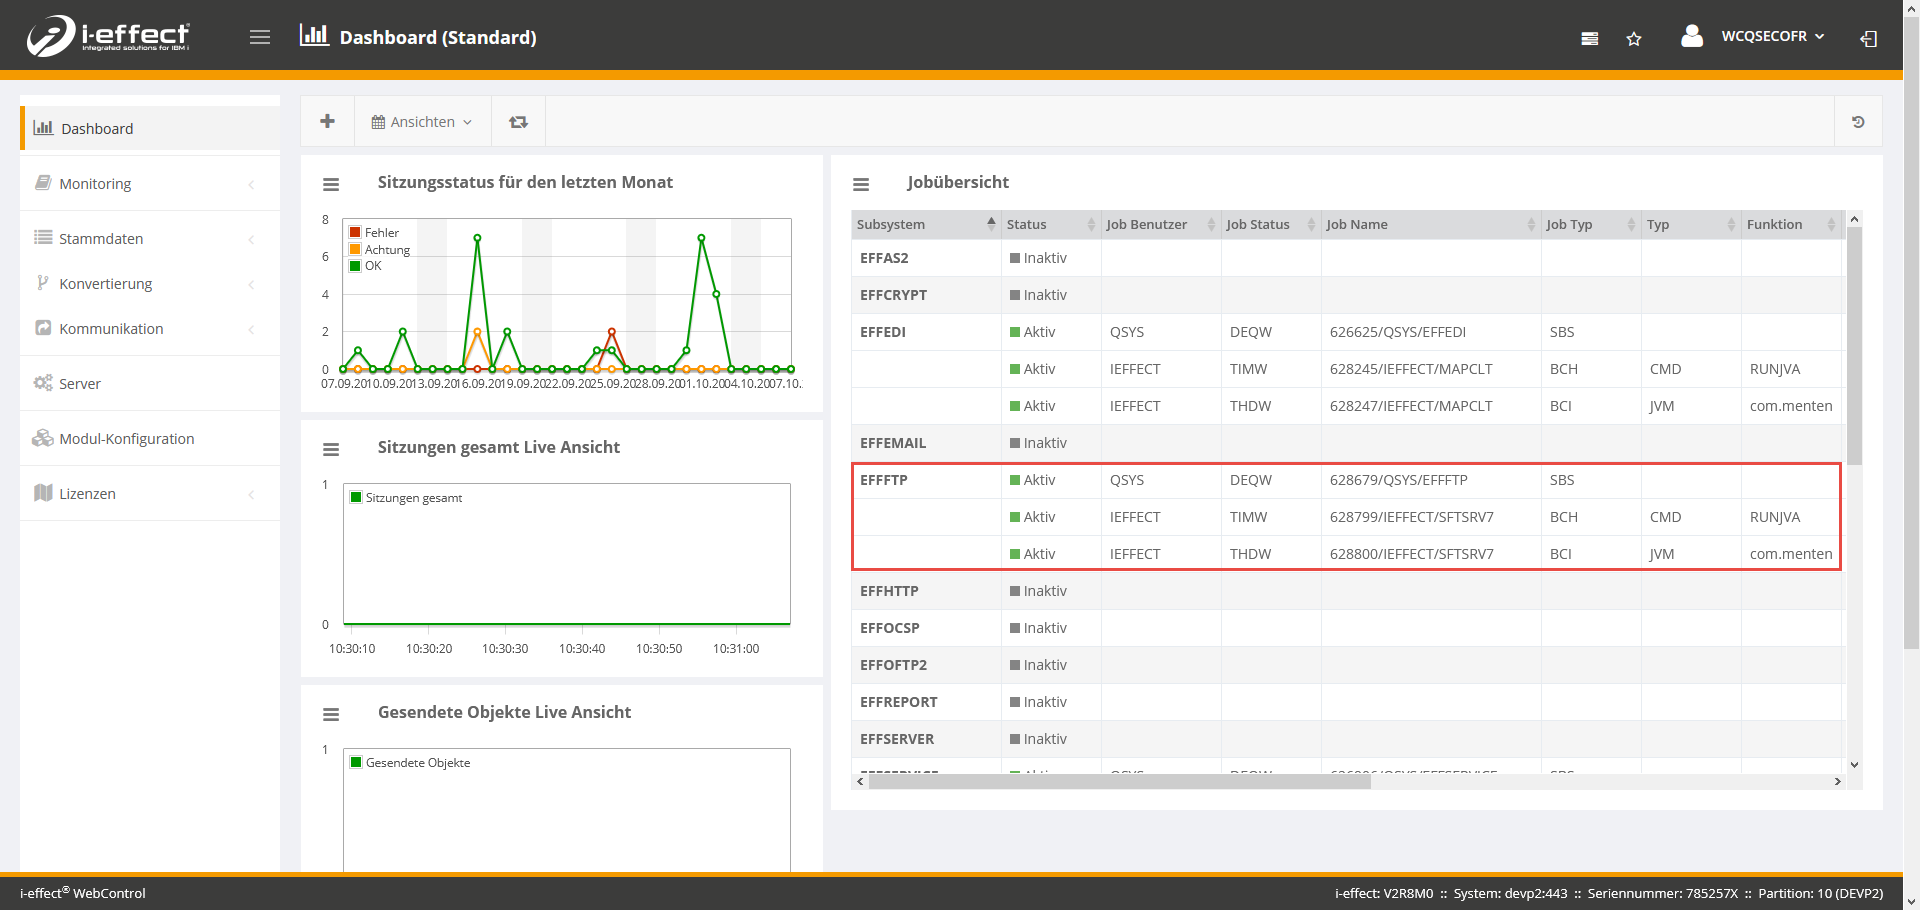The image size is (1920, 910).
Task: Click the Jobübersicht horizontal scrollbar
Action: click(1119, 781)
